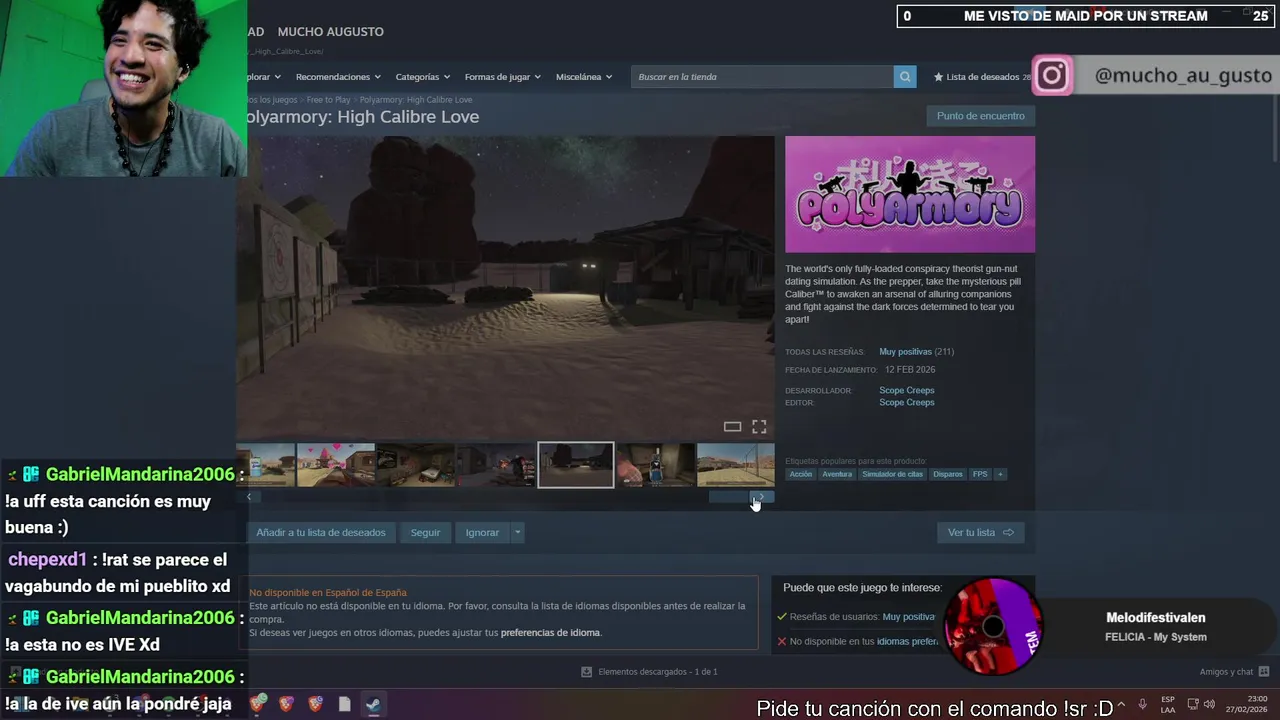The height and width of the screenshot is (720, 1280).
Task: Select the character close-up thumbnail
Action: (655, 465)
